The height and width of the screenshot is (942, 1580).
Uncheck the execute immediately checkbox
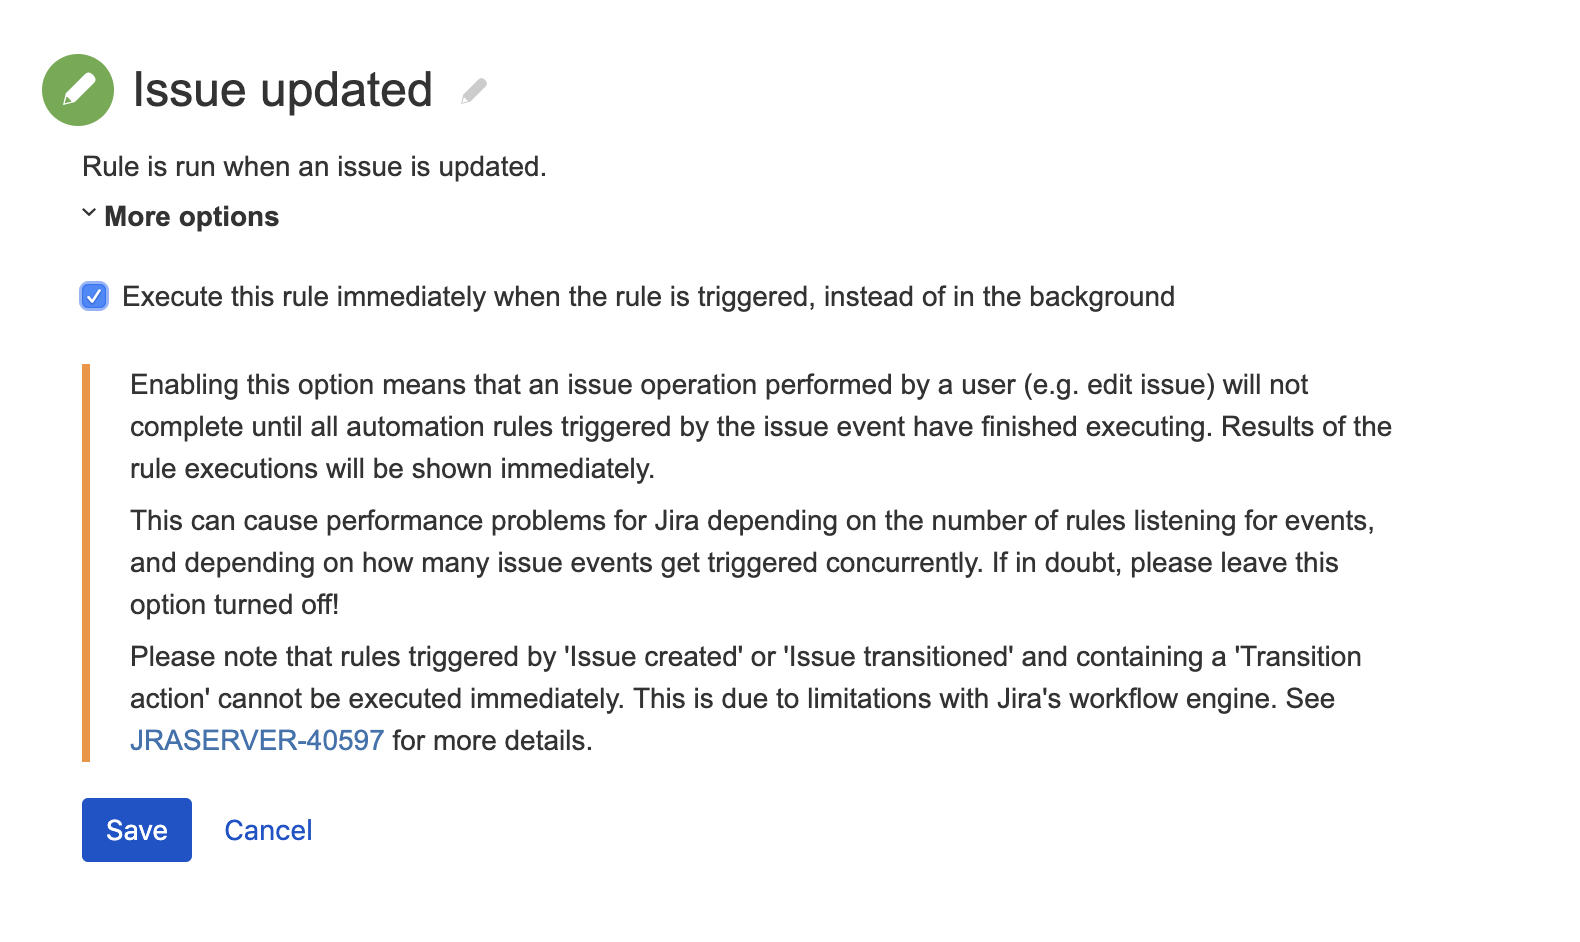click(94, 296)
